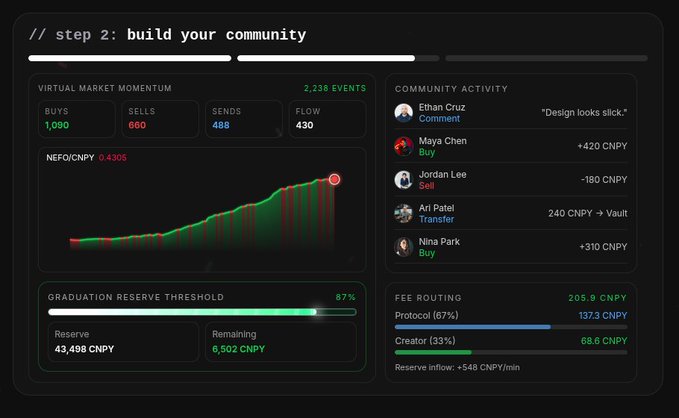Click the 240 CNPY → Vault transfer text
This screenshot has height=418, width=679.
tap(588, 214)
